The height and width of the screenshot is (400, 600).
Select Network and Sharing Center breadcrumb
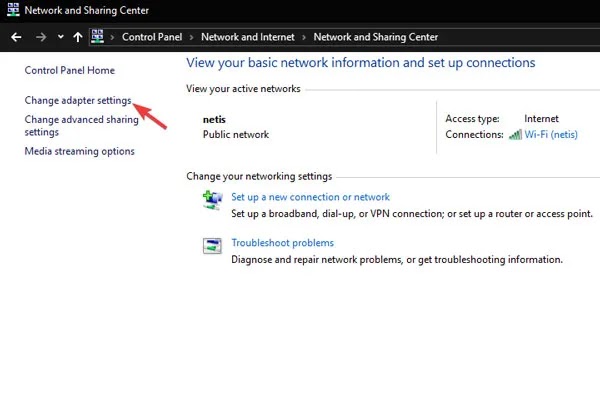[x=375, y=37]
